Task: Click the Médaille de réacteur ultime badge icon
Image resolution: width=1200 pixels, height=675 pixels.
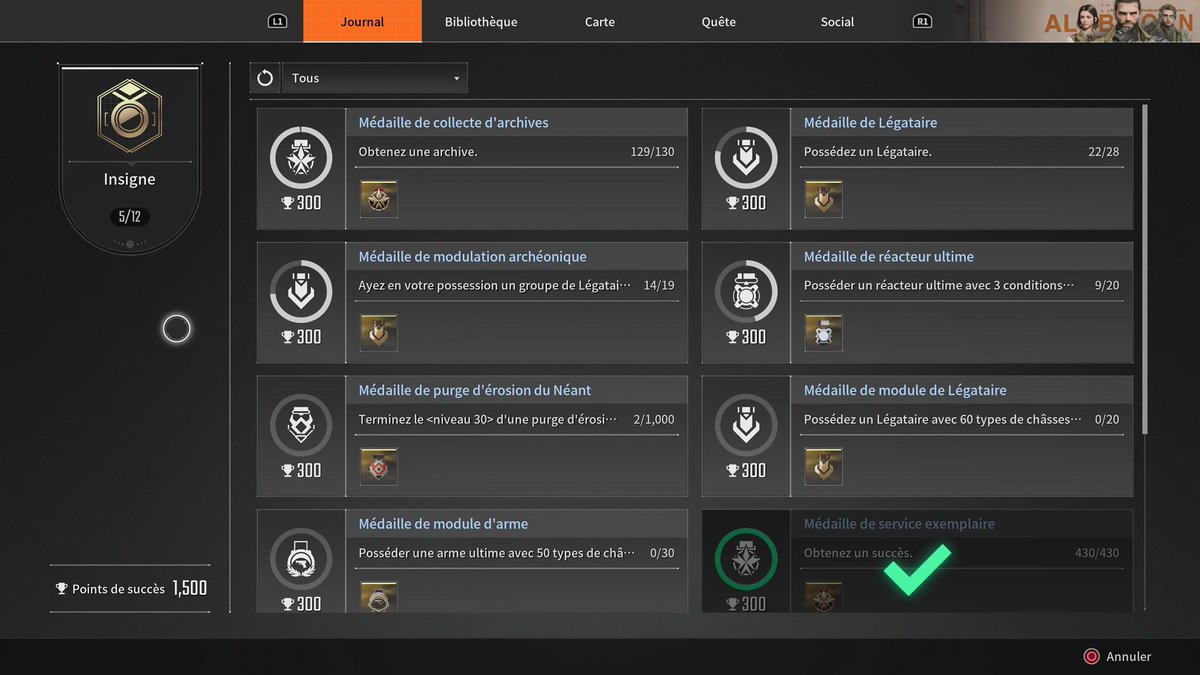Action: point(746,291)
